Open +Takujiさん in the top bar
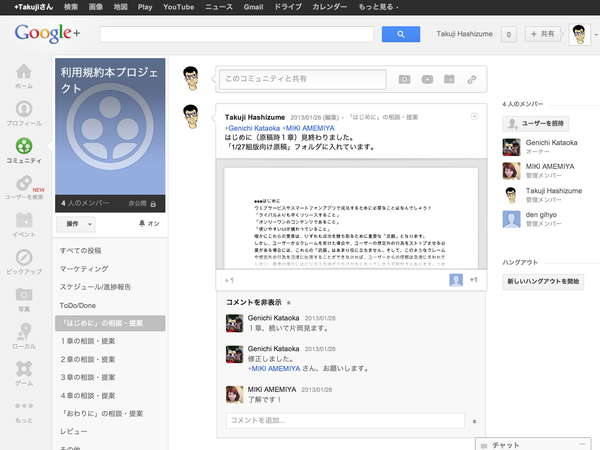Screen dimensions: 600x450 click(33, 7)
